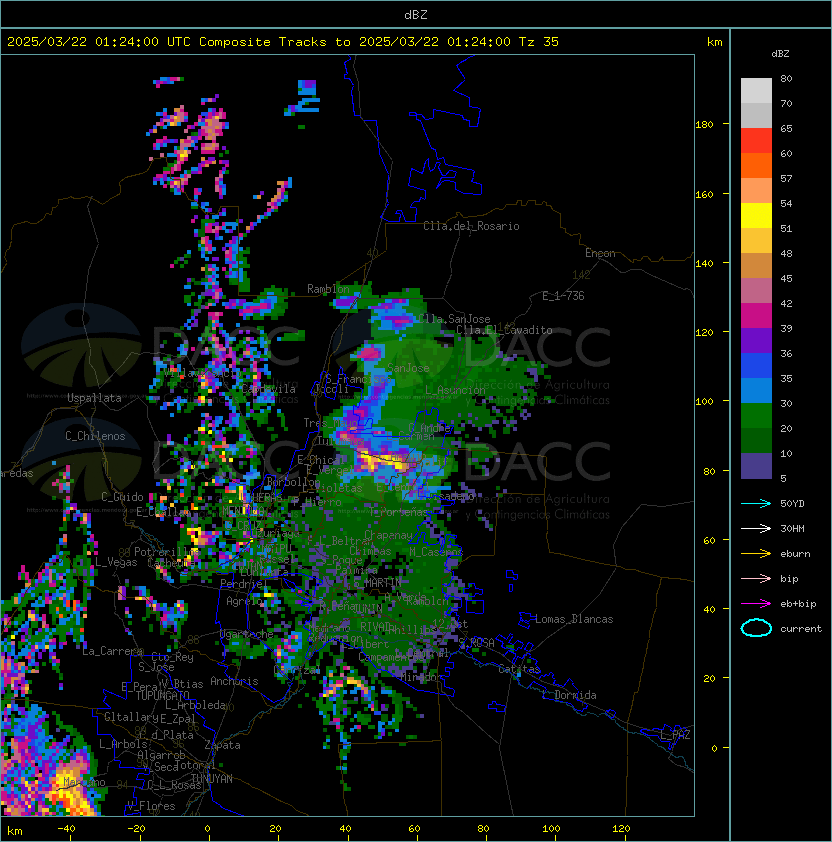Click the 'L_Dormida' map label
832x842 pixels.
pyautogui.click(x=569, y=695)
